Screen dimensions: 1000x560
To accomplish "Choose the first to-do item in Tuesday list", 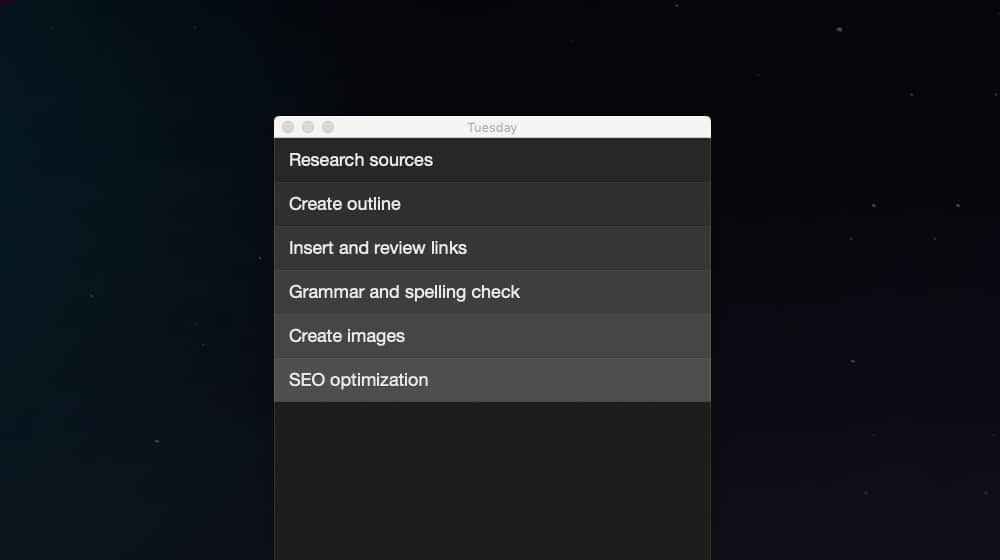I will point(492,160).
